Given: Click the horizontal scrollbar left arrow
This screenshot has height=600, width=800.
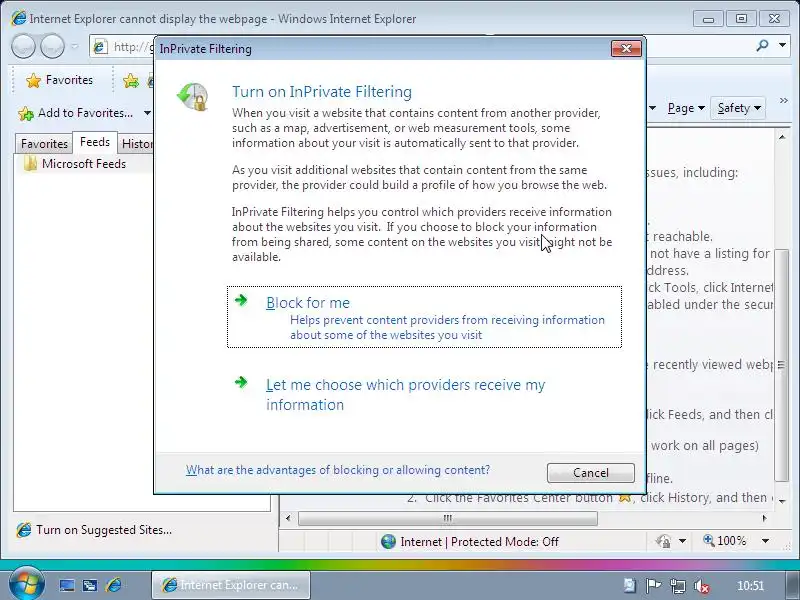Looking at the screenshot, I should click(x=288, y=518).
